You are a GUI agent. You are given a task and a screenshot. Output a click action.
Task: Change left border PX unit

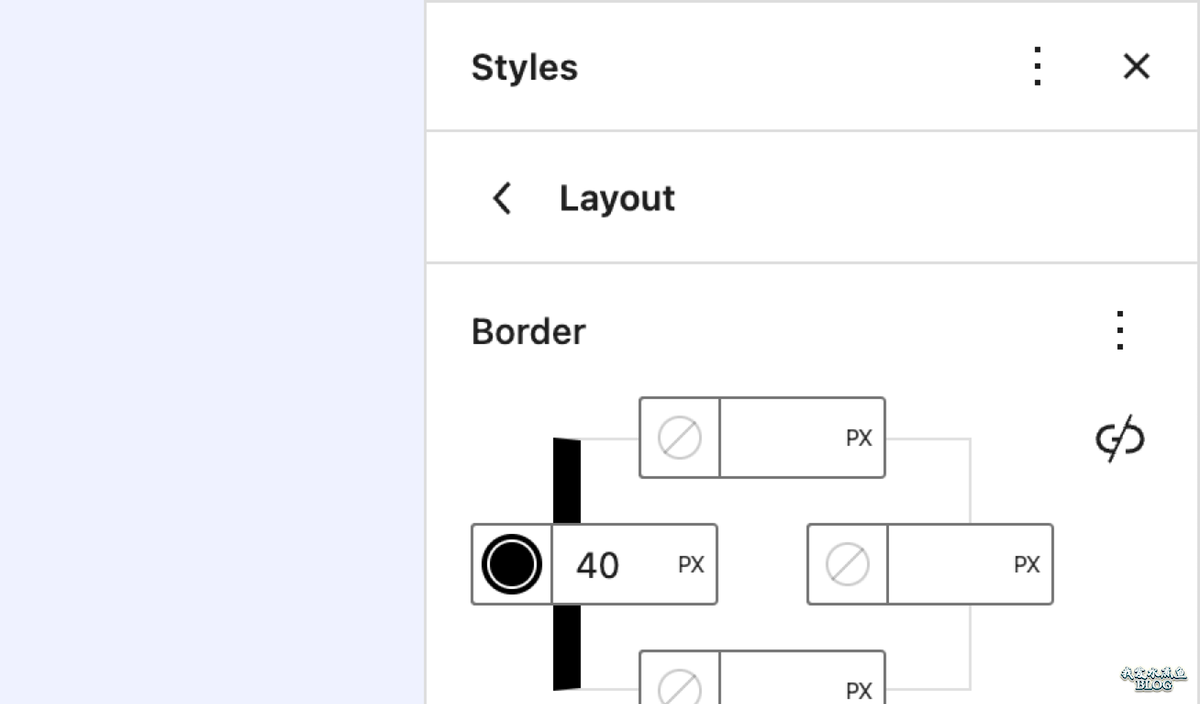point(691,565)
